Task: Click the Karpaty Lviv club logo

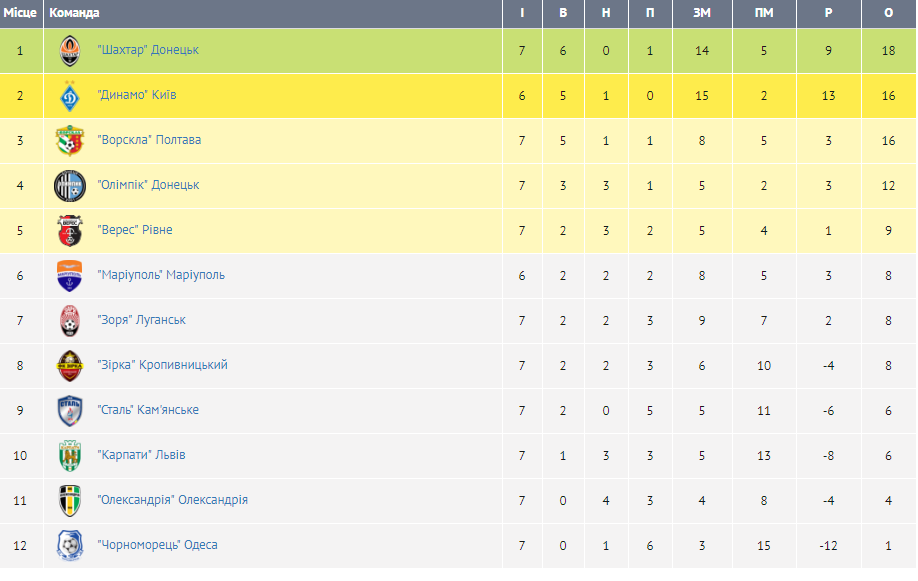Action: (x=69, y=455)
